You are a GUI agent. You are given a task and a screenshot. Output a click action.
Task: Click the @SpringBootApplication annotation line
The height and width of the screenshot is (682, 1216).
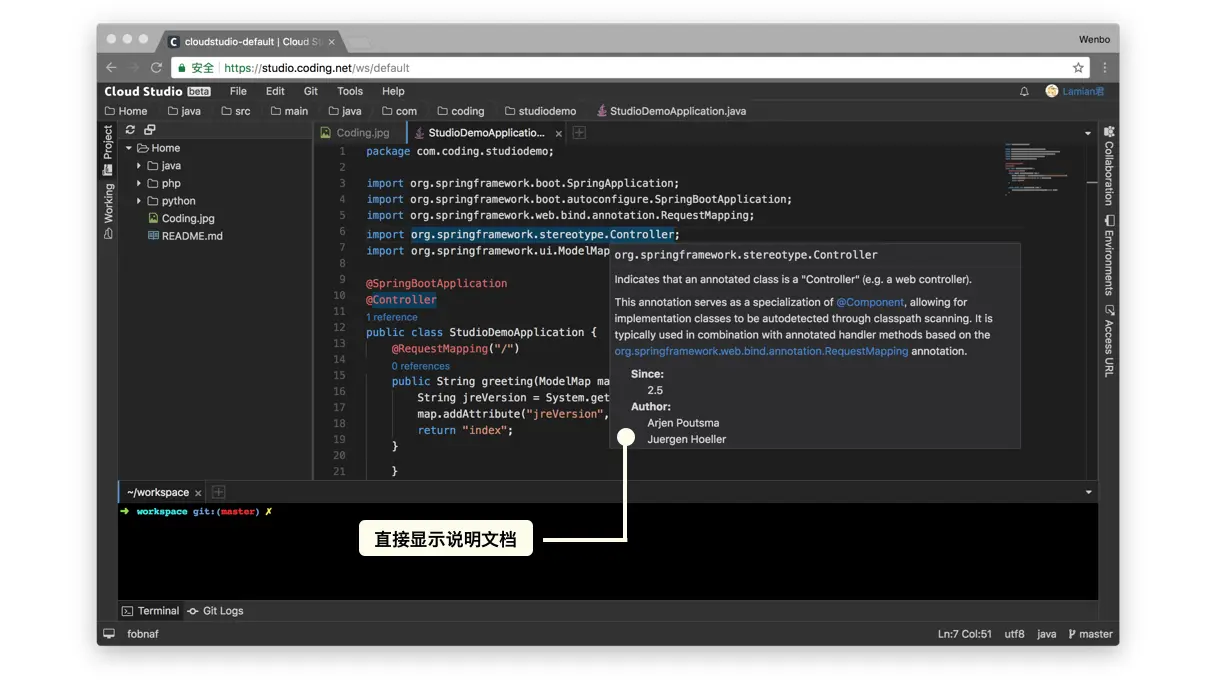[437, 283]
